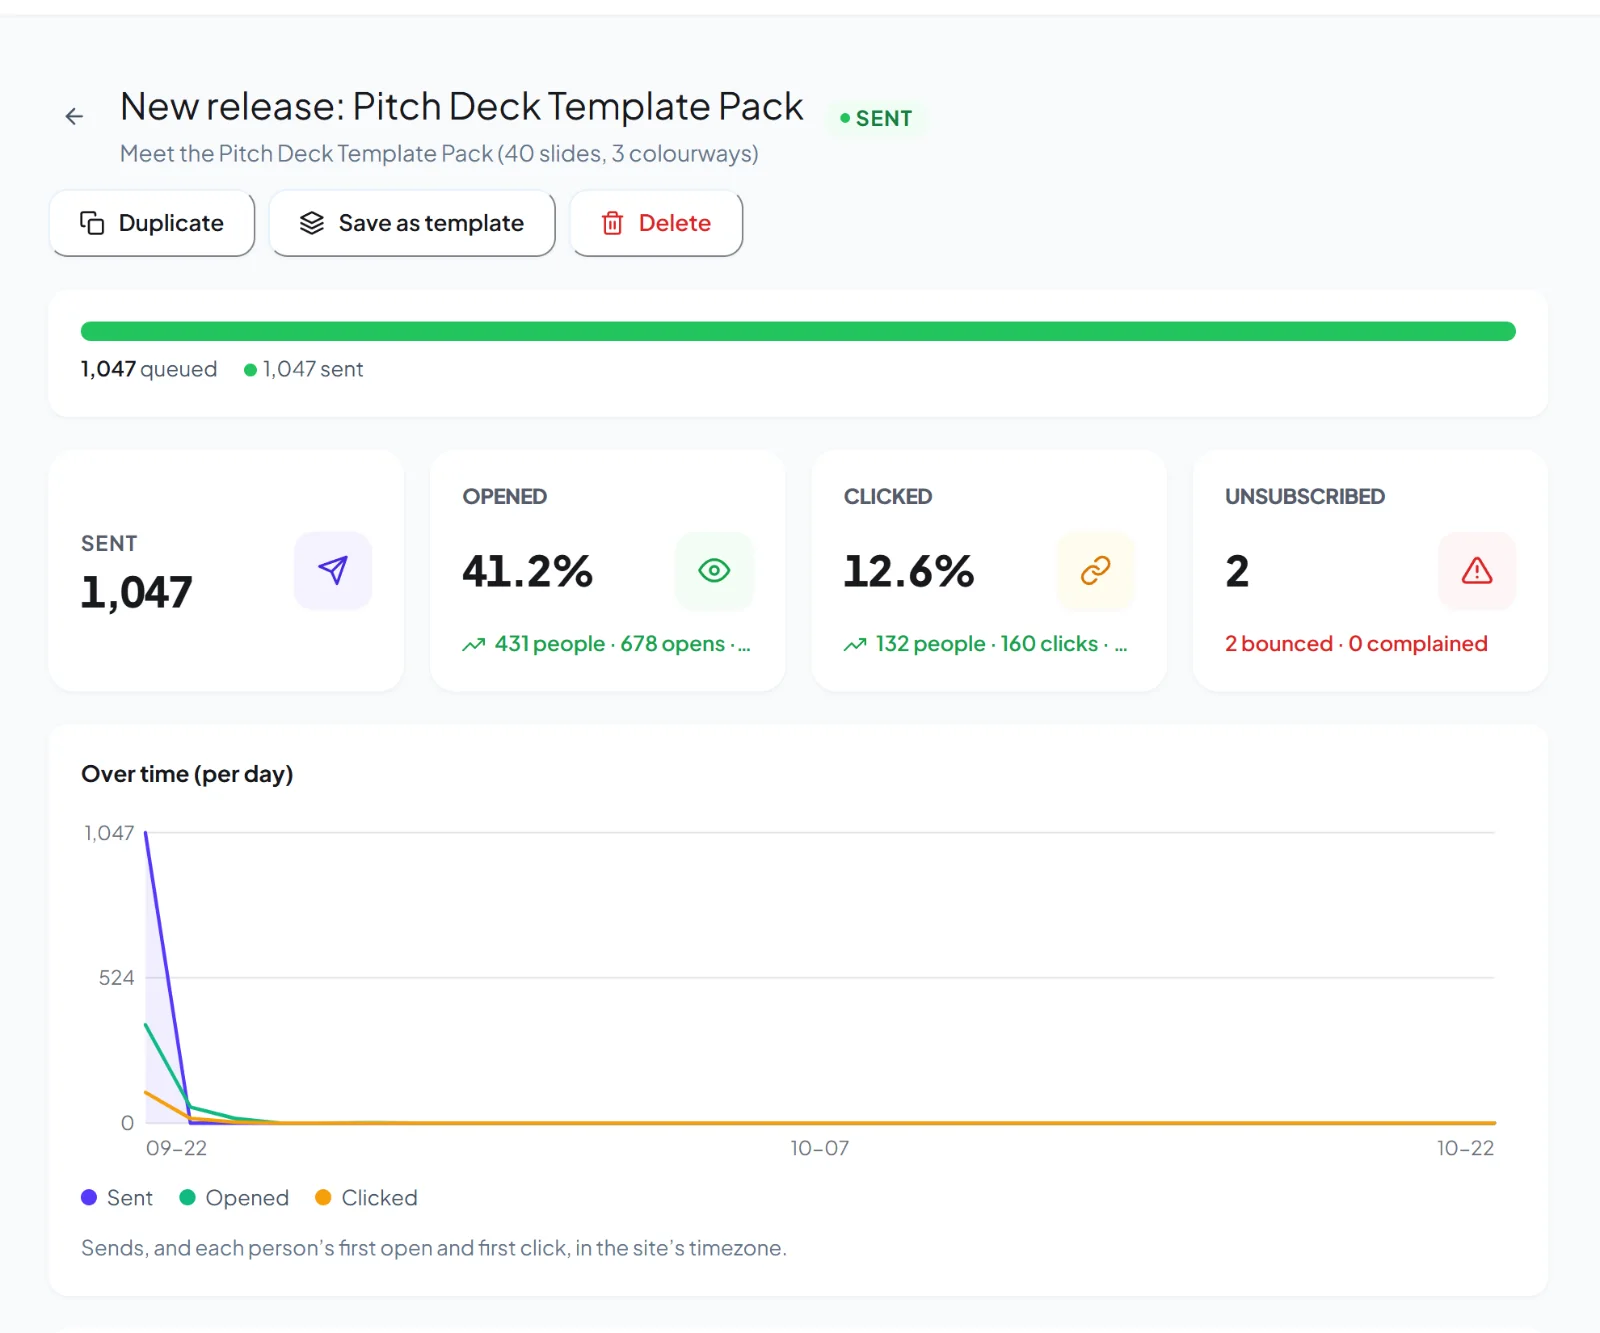The width and height of the screenshot is (1600, 1333).
Task: Click the 'Over time (per day)' heading
Action: coord(187,774)
